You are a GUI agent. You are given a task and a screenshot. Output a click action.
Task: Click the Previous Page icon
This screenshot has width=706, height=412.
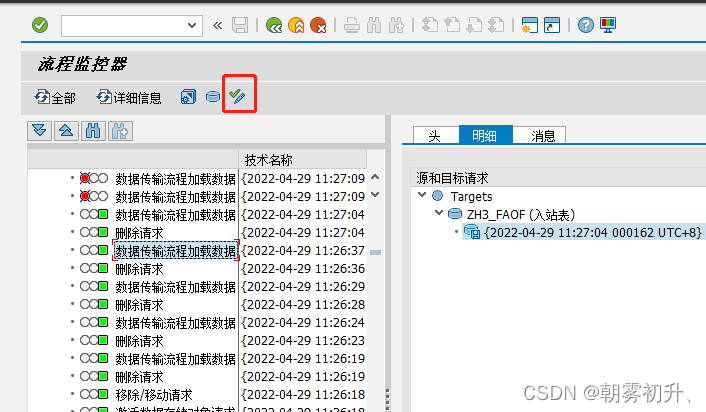pyautogui.click(x=452, y=25)
